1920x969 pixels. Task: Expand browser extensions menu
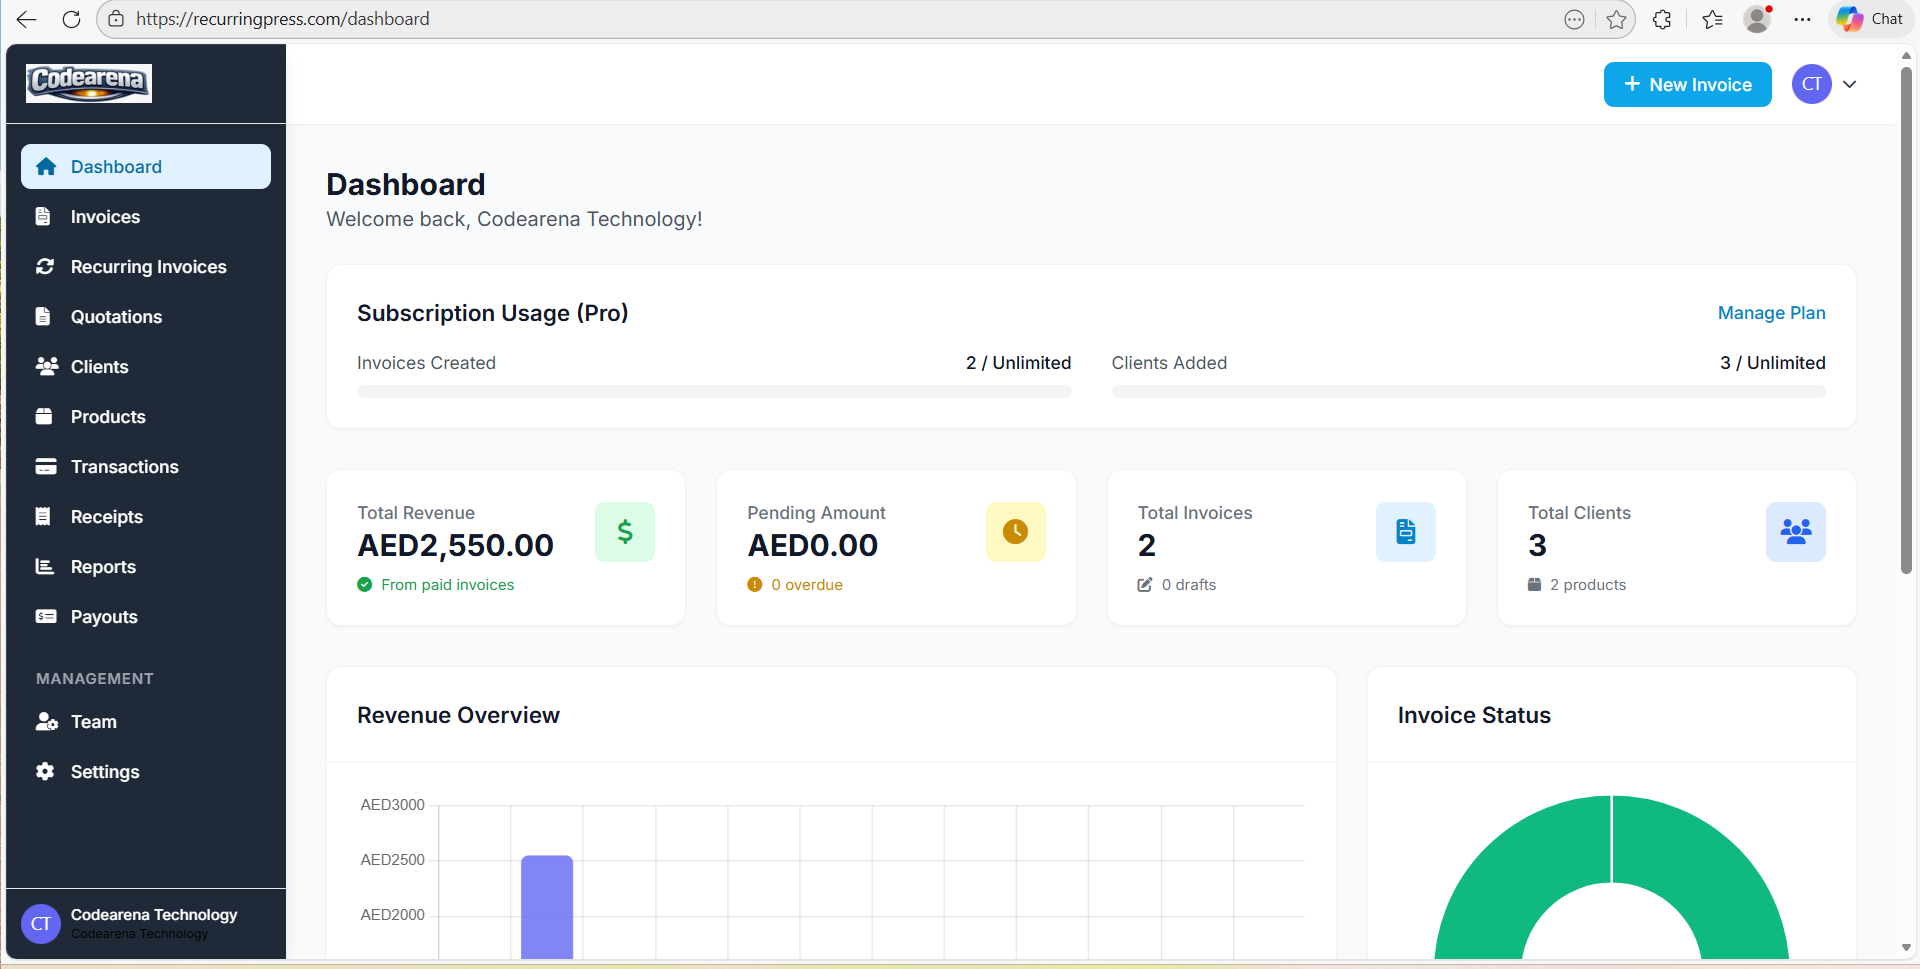pos(1662,19)
